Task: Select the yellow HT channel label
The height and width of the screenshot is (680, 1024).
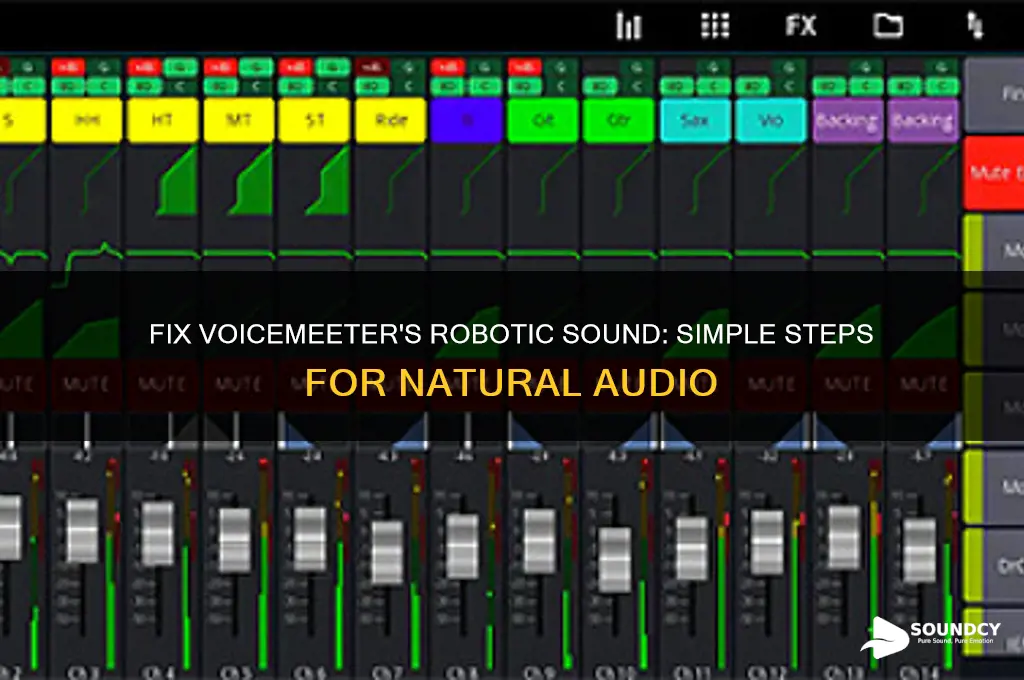Action: [x=163, y=120]
